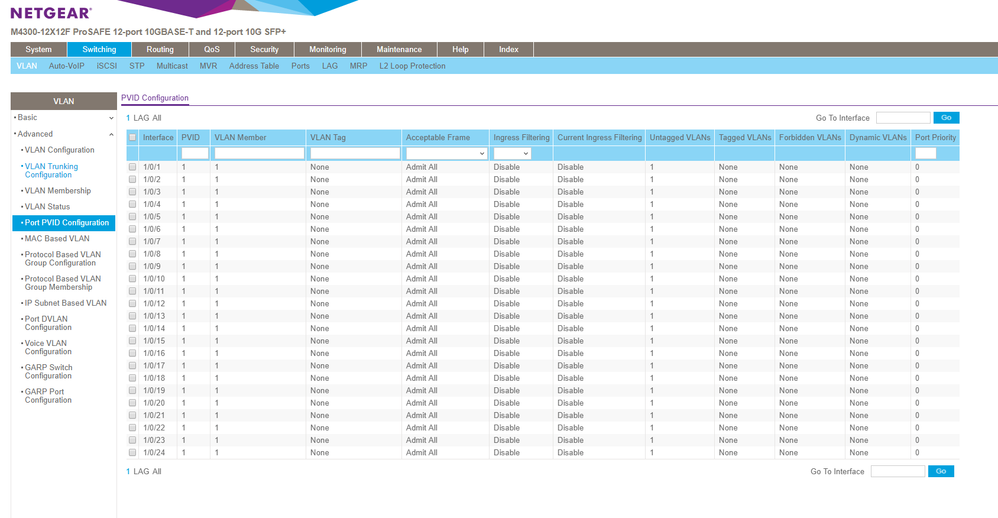The image size is (998, 518).
Task: Open the Help tab
Action: pyautogui.click(x=460, y=50)
